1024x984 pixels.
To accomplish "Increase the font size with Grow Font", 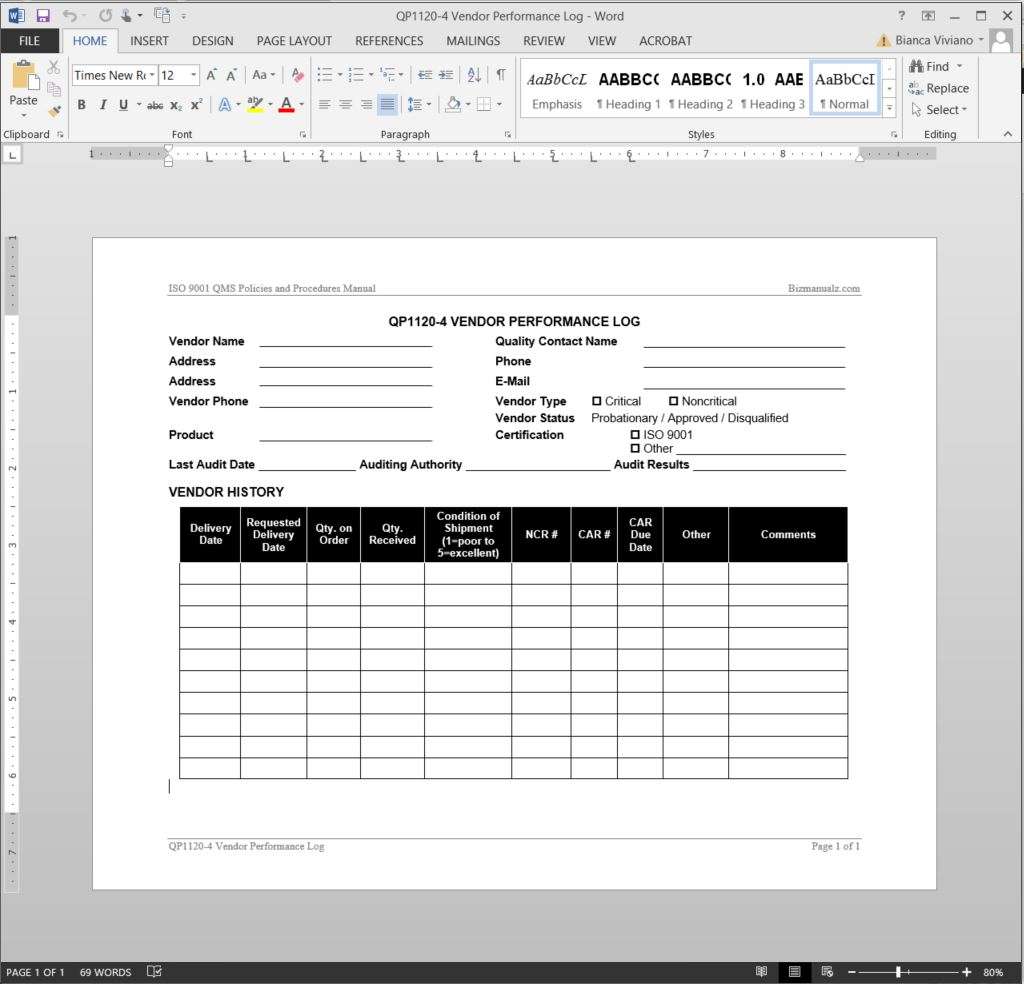I will click(212, 75).
